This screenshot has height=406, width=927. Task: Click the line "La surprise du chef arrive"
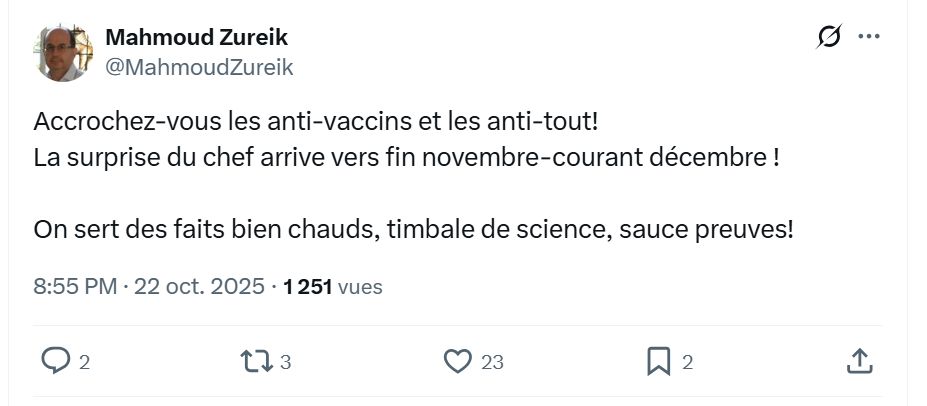pyautogui.click(x=406, y=157)
